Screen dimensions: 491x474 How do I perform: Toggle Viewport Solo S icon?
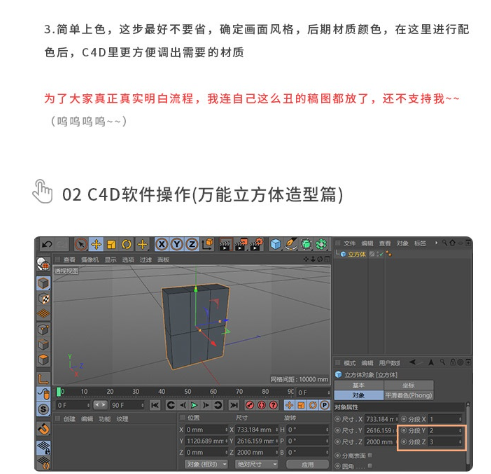(44, 409)
